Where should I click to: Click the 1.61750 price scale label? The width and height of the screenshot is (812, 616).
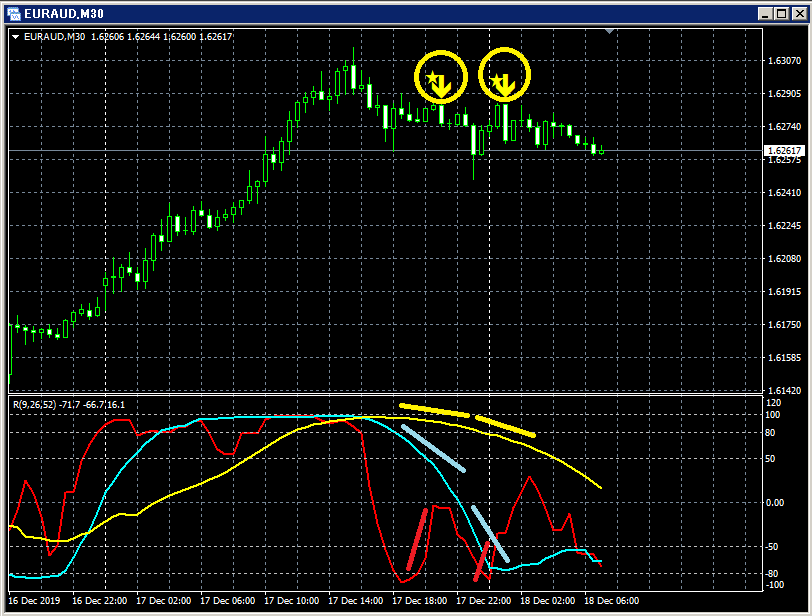[x=784, y=325]
